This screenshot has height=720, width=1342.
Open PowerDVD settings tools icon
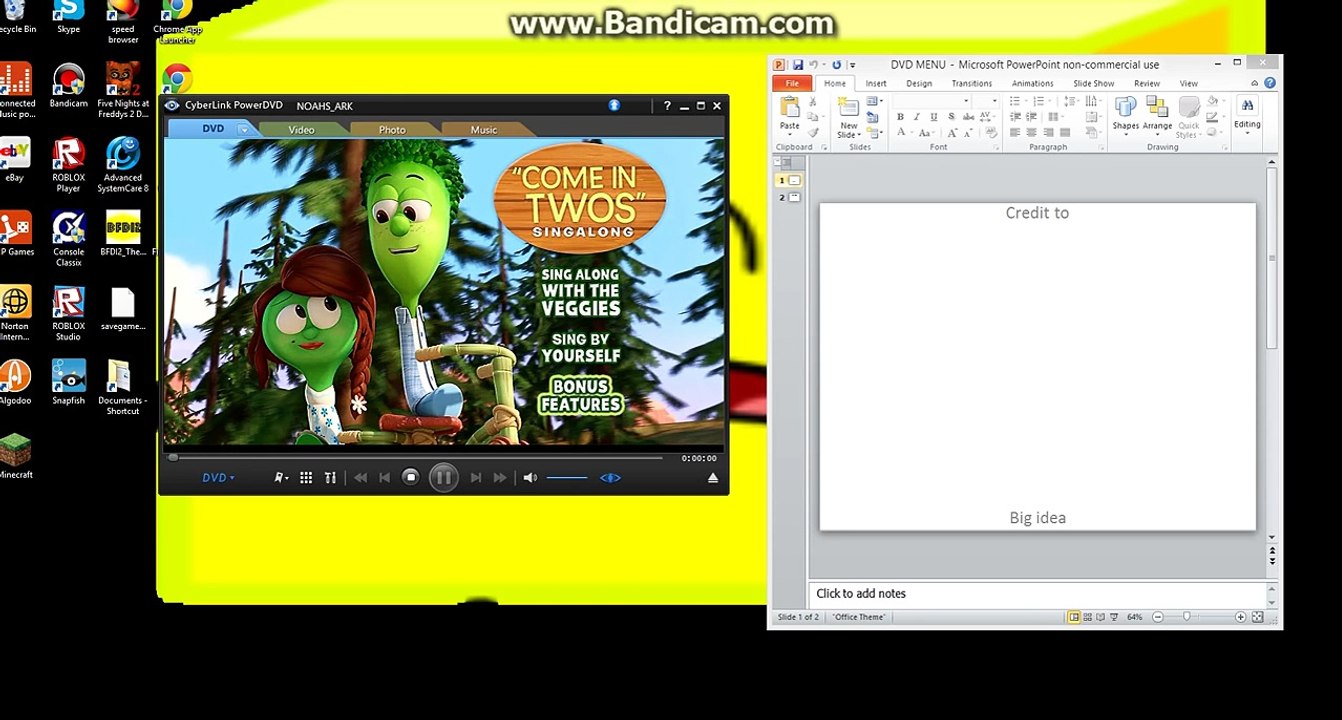(330, 478)
